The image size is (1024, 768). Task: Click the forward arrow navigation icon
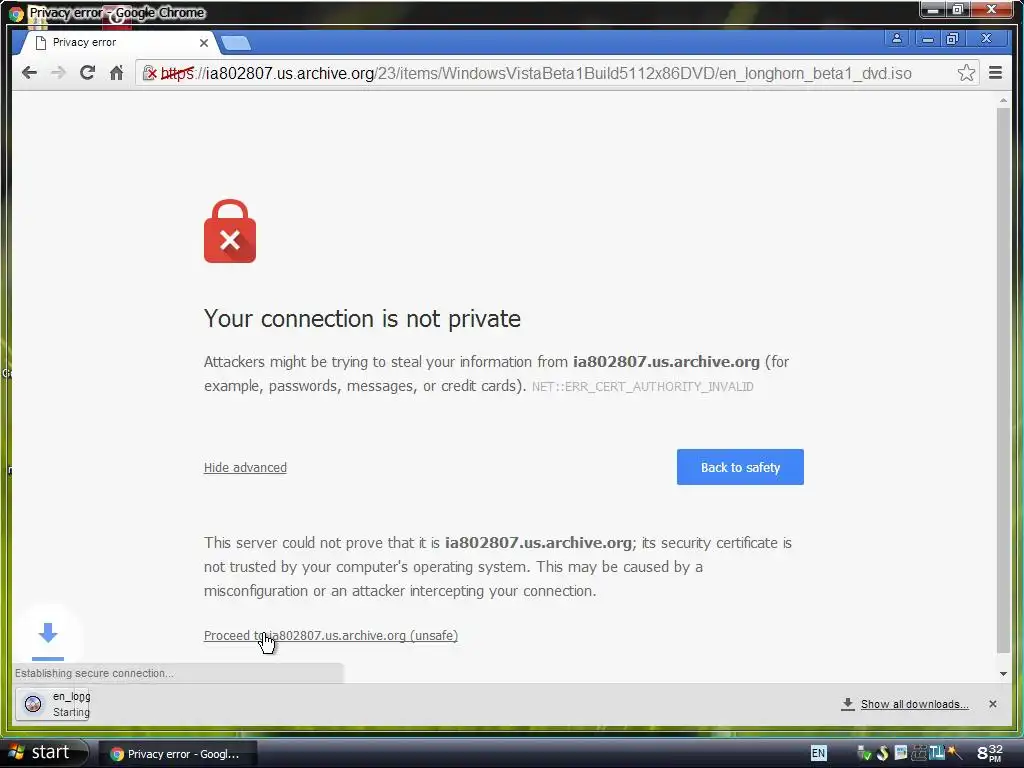point(58,72)
